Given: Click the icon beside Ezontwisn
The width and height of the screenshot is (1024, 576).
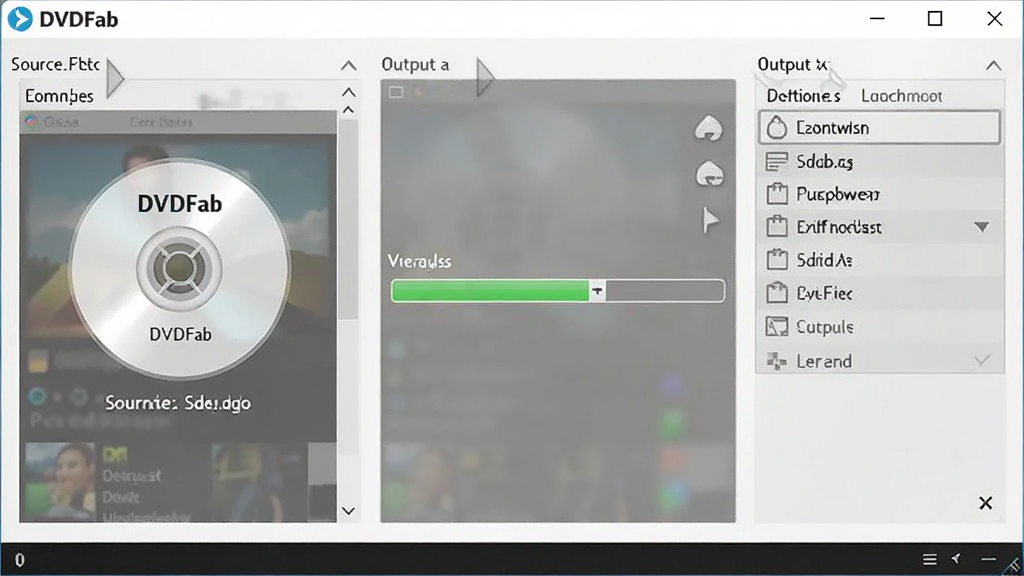Looking at the screenshot, I should 777,127.
